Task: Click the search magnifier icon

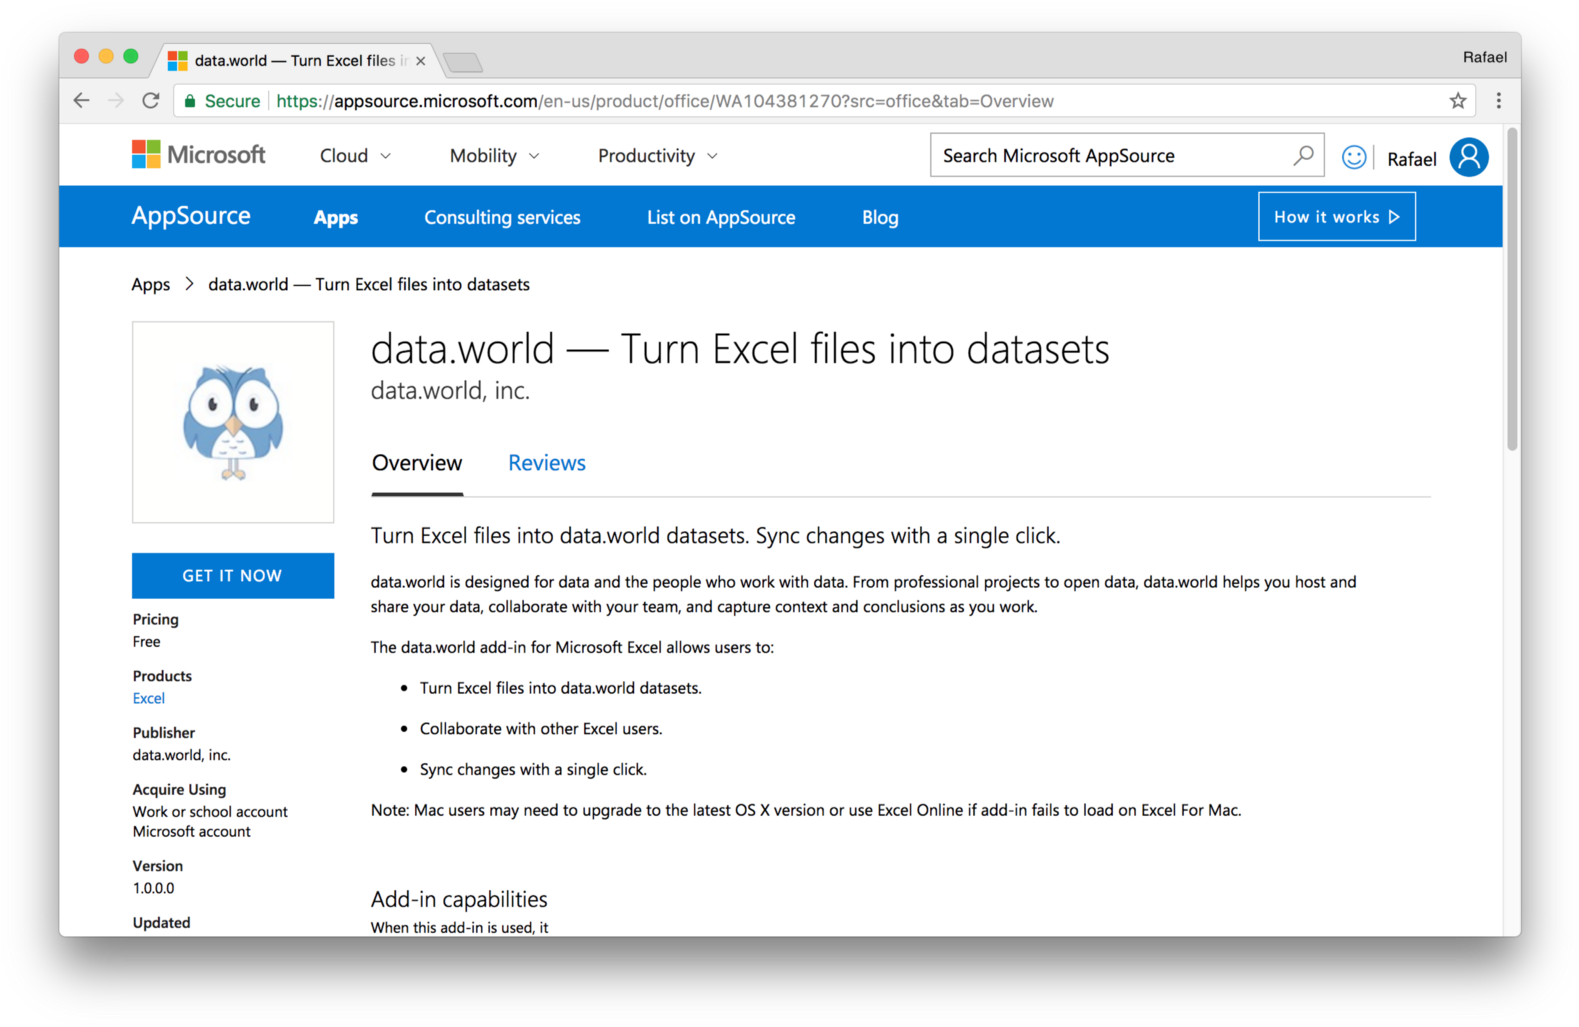Action: point(1303,155)
